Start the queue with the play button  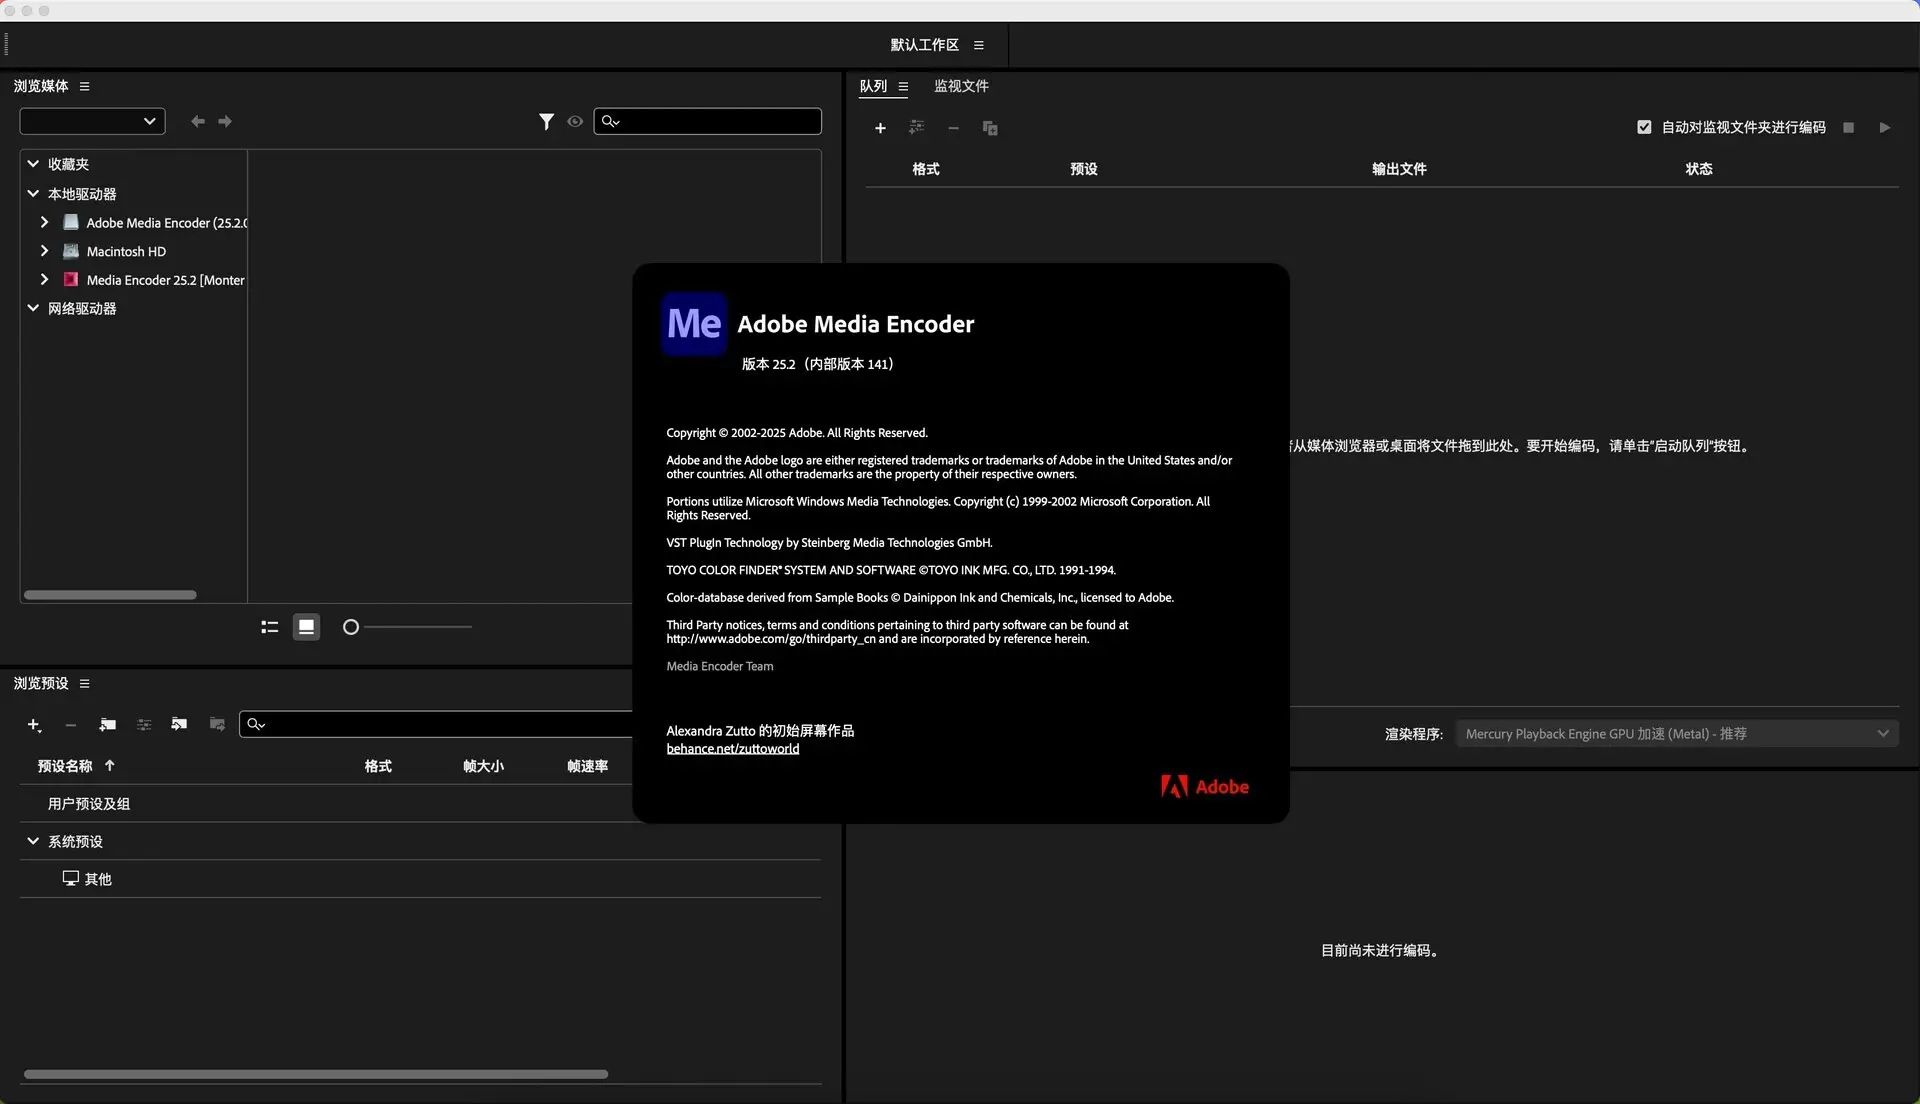1884,127
